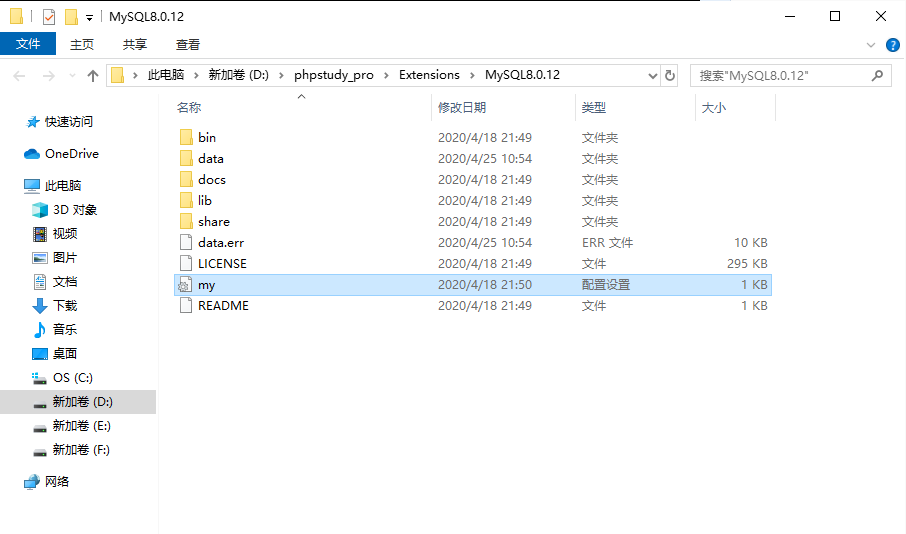Open 桌面 in the sidebar

[65, 354]
